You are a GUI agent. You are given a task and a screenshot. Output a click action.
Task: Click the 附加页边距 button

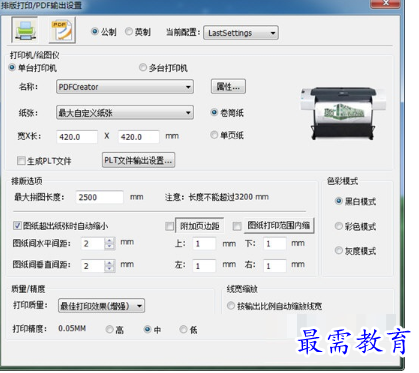[200, 226]
